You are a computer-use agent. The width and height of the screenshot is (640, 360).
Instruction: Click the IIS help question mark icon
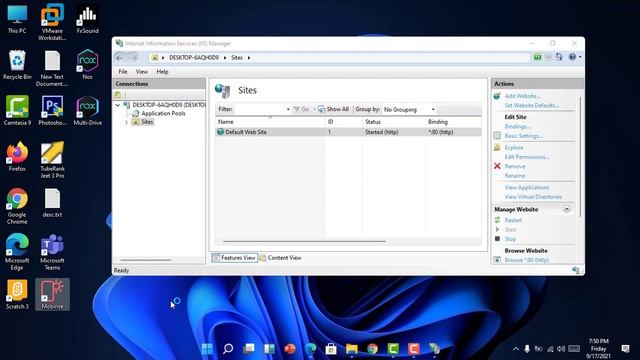(x=572, y=57)
